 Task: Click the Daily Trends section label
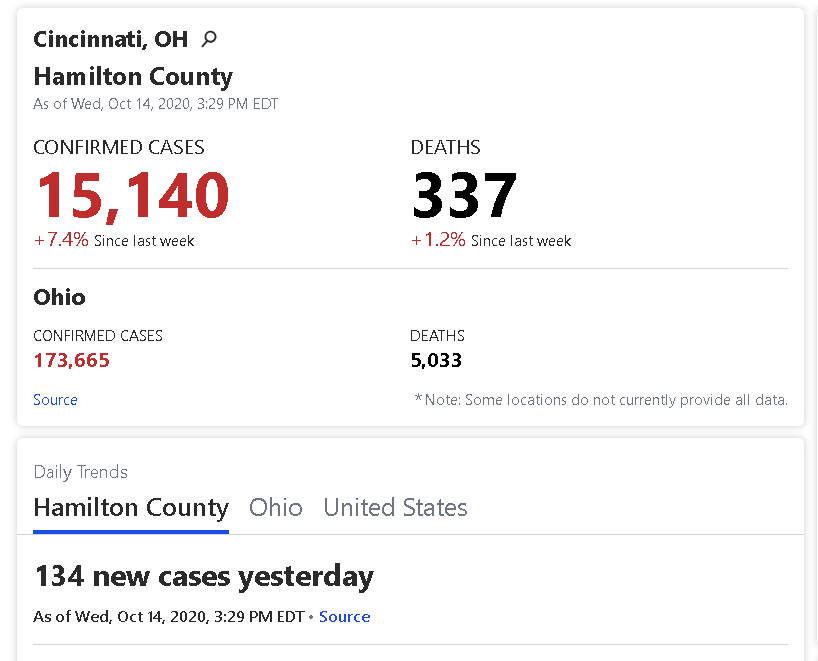pyautogui.click(x=80, y=472)
